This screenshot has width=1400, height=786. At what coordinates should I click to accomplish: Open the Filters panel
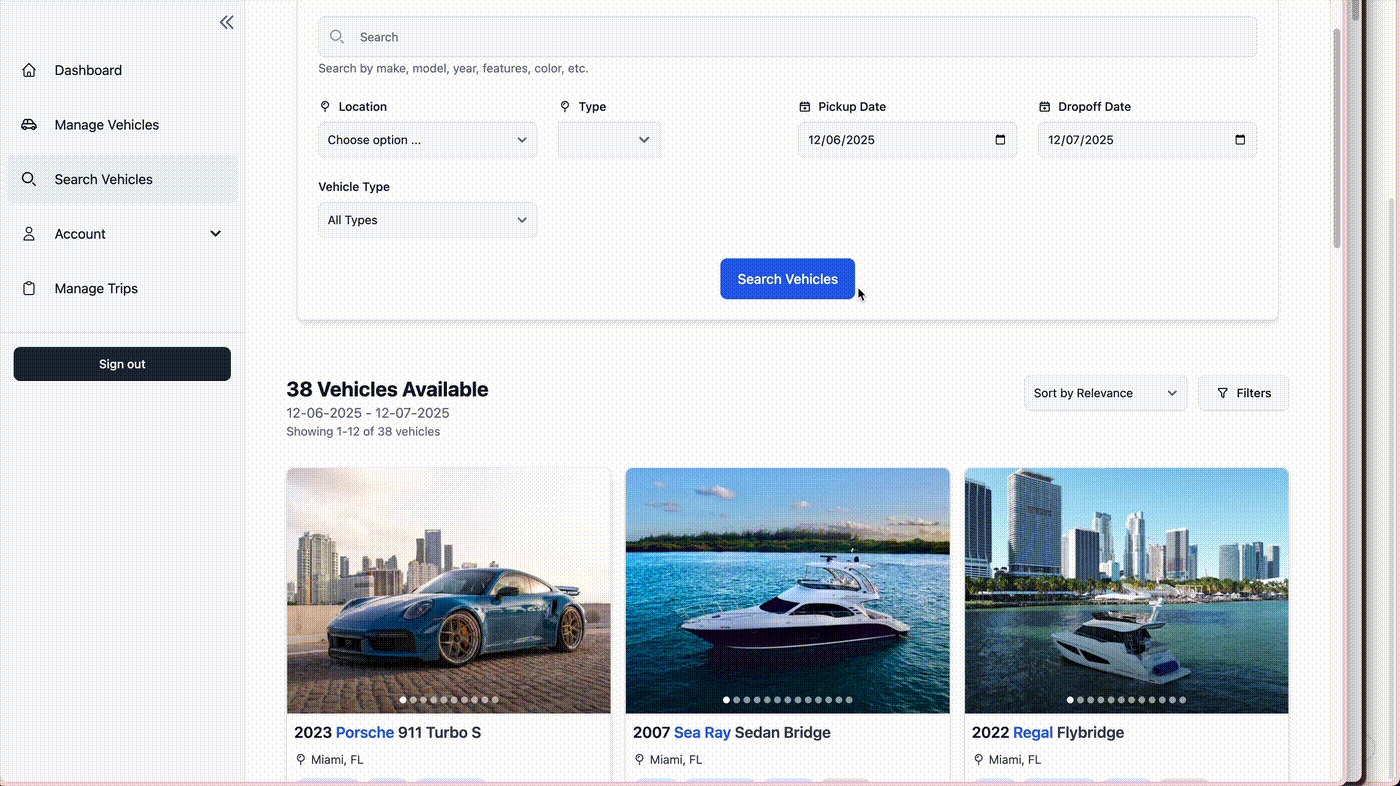tap(1243, 393)
